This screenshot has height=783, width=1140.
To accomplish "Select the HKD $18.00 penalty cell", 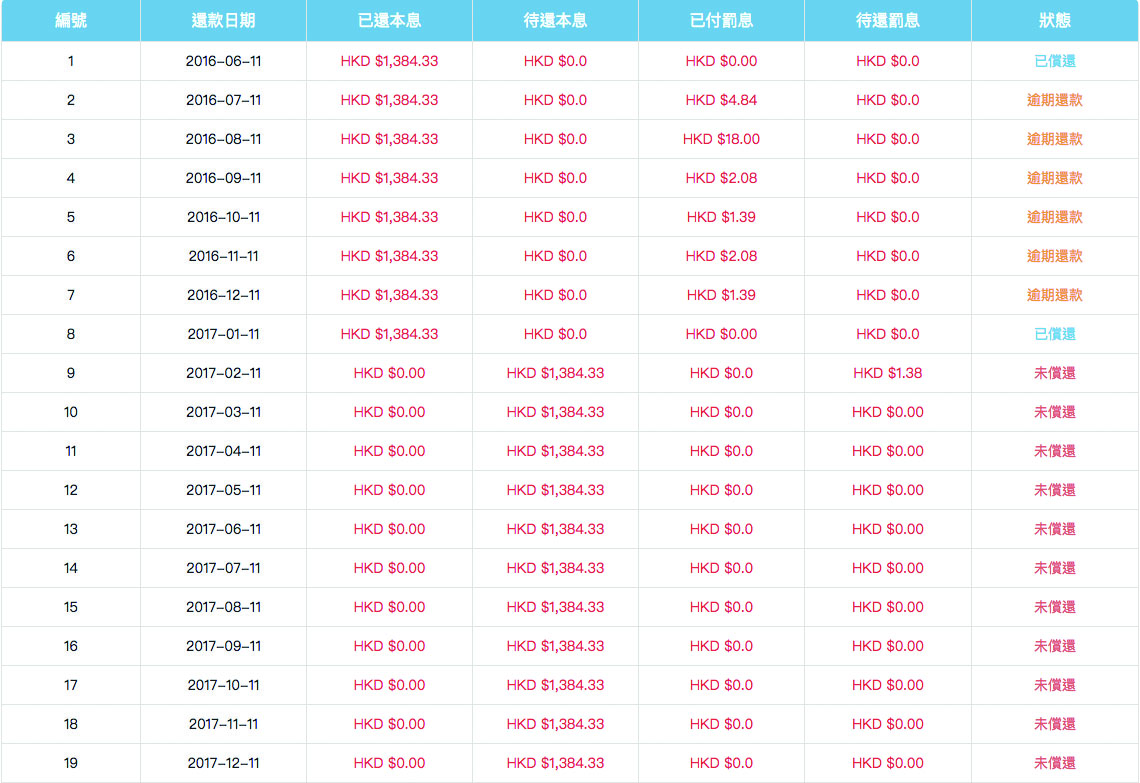I will click(721, 139).
